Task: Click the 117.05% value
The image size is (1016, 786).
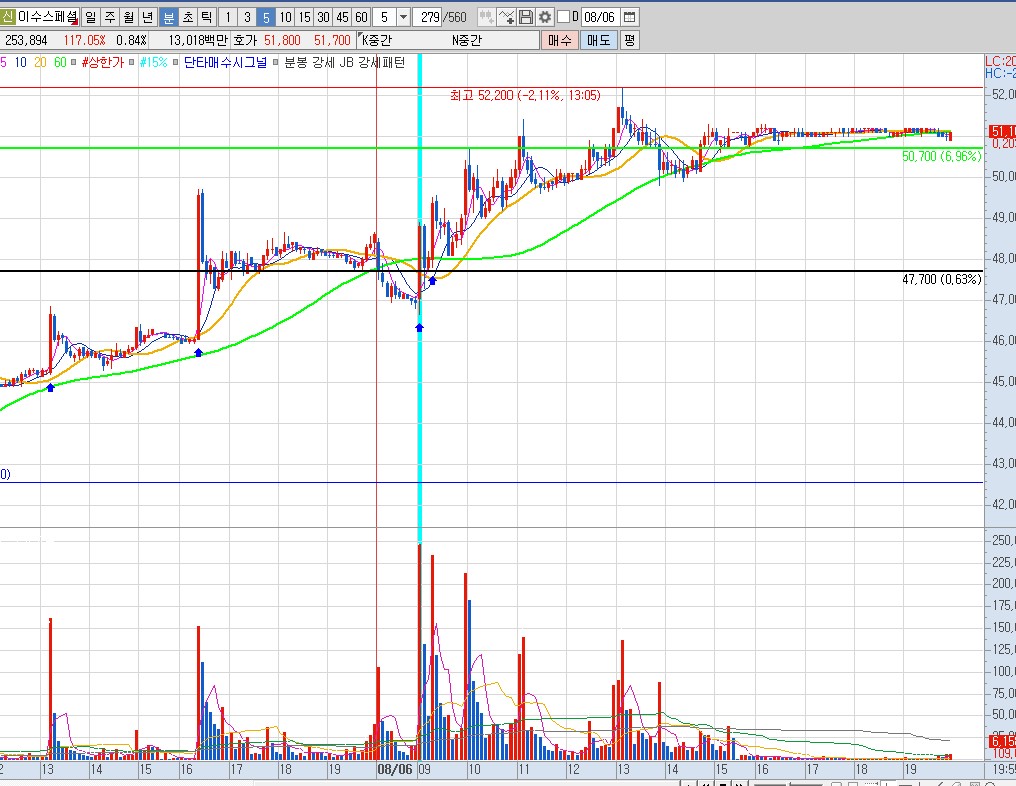Action: point(84,40)
